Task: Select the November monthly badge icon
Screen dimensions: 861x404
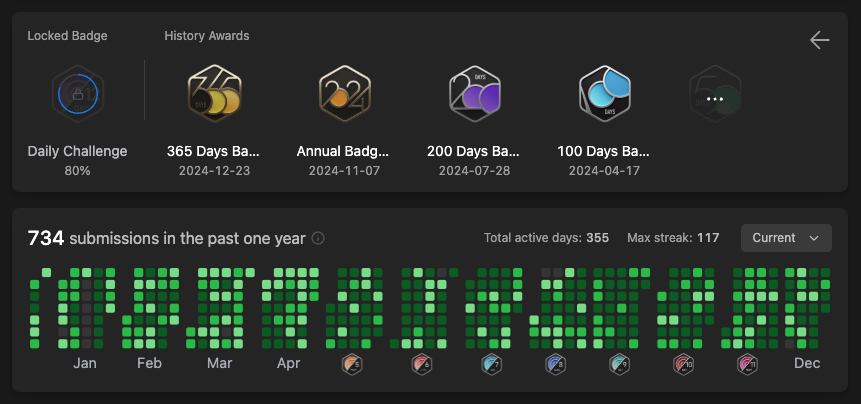Action: click(748, 364)
